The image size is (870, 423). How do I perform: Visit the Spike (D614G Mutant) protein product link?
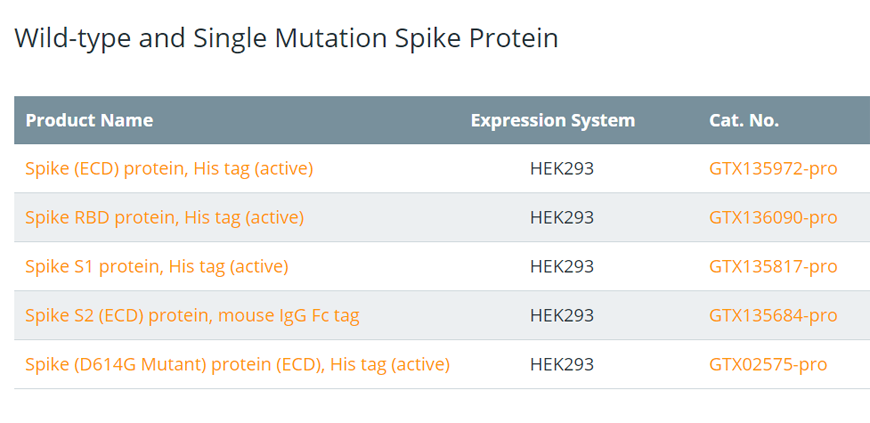(x=237, y=364)
